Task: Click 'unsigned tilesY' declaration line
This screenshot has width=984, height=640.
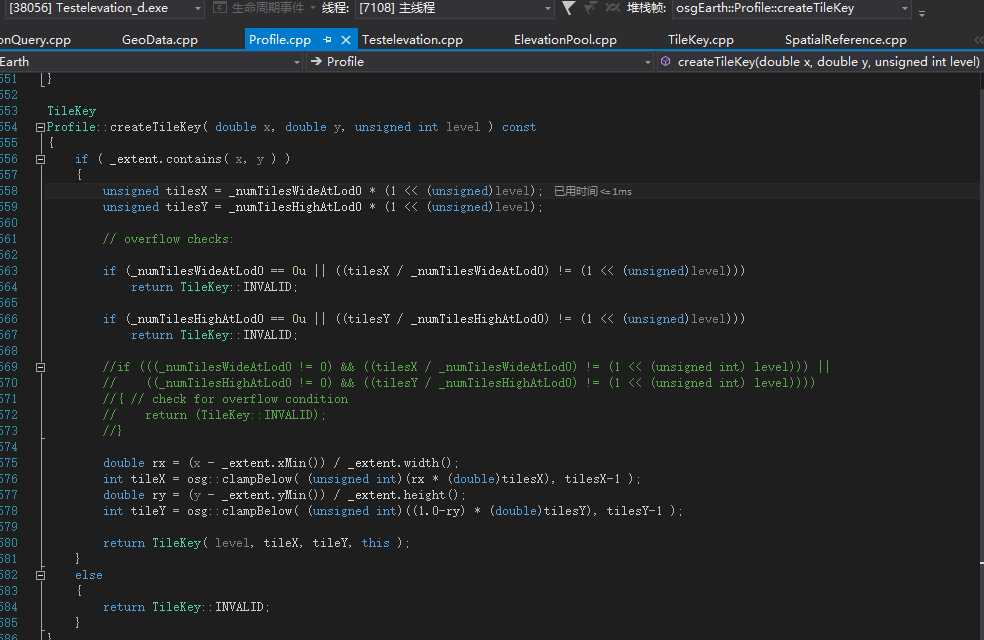Action: (x=323, y=207)
